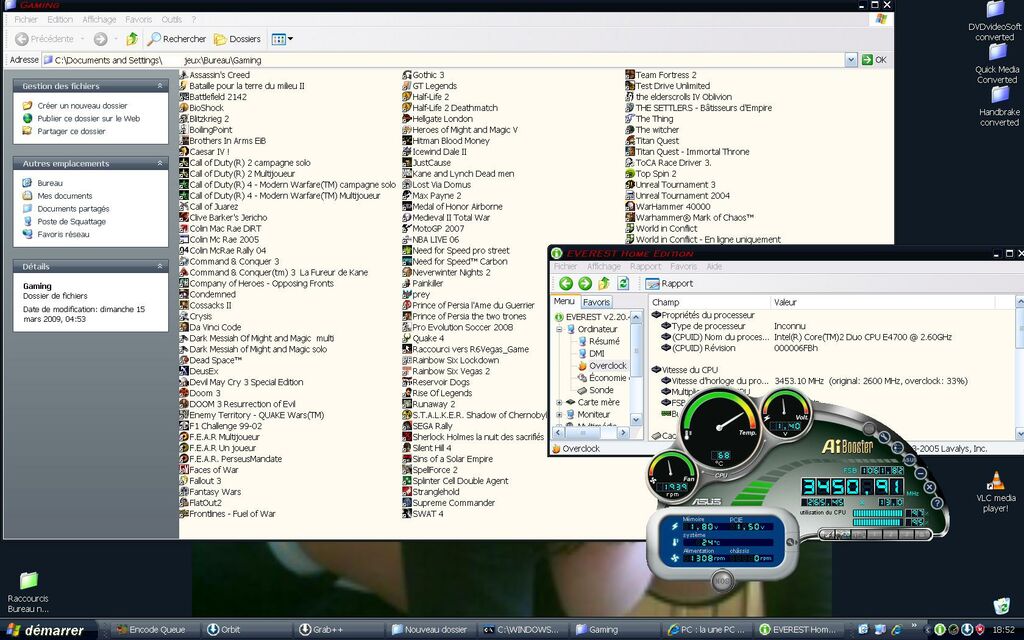This screenshot has height=640, width=1024.
Task: Collapse the Gestion des fichiers panel
Action: pos(159,86)
